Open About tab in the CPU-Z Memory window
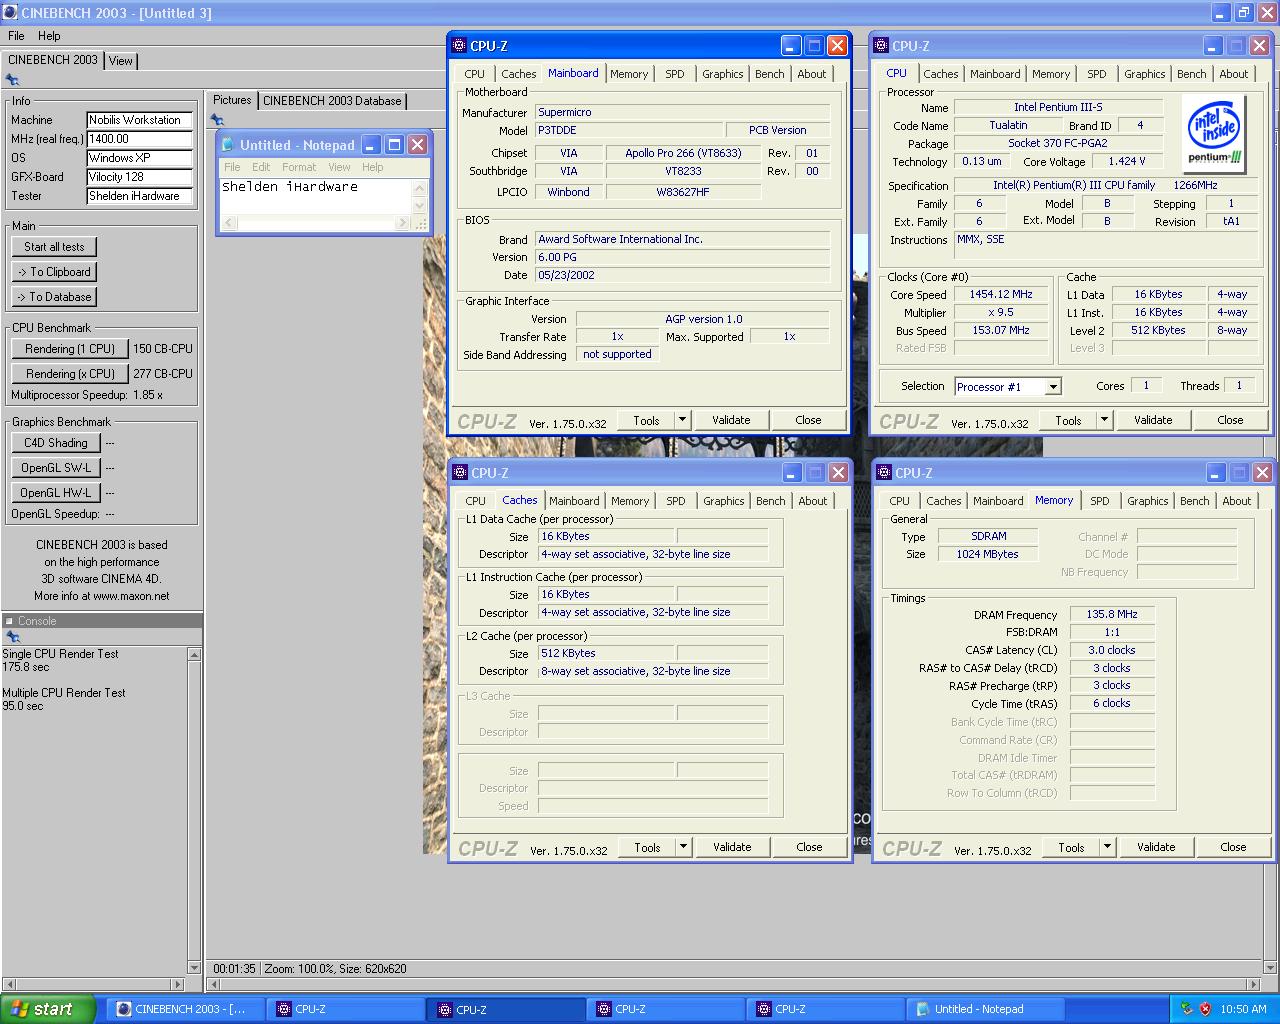 1237,501
